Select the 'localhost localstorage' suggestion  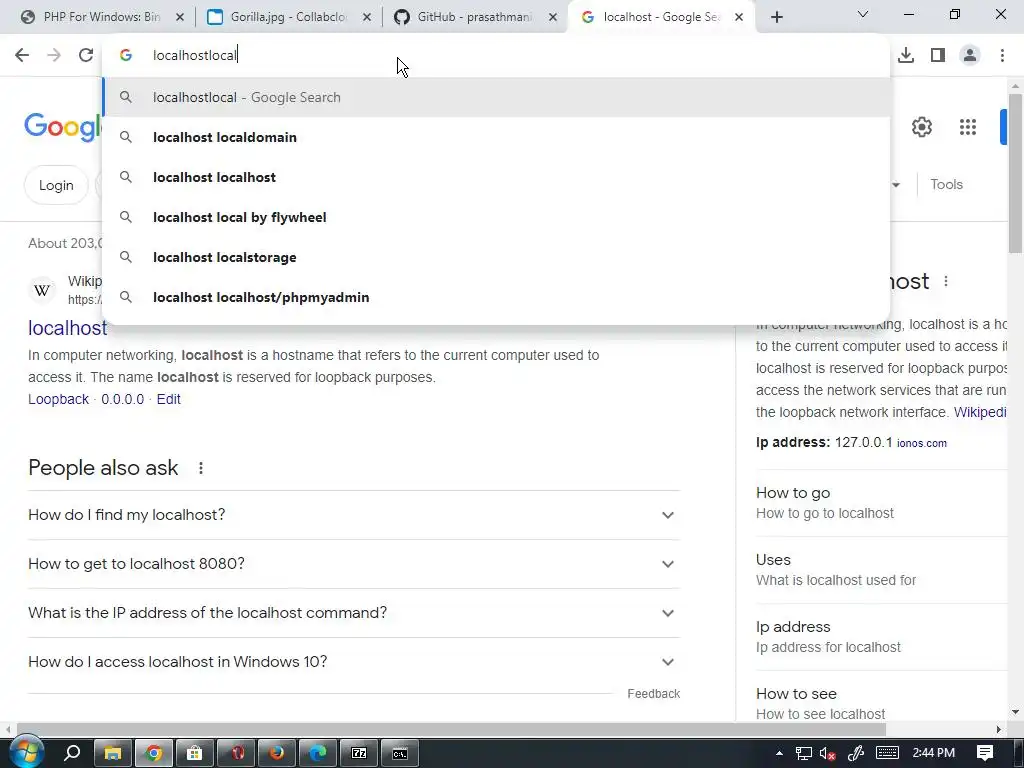(496, 257)
